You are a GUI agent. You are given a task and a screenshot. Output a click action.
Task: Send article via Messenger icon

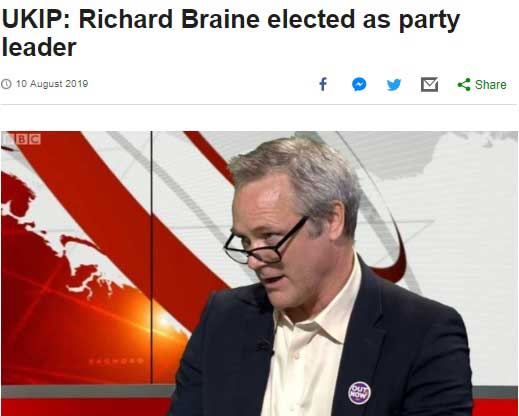(359, 84)
